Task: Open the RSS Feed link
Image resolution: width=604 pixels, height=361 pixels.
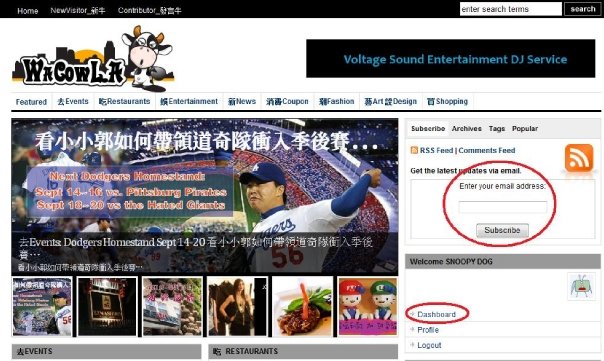Action: click(x=436, y=150)
